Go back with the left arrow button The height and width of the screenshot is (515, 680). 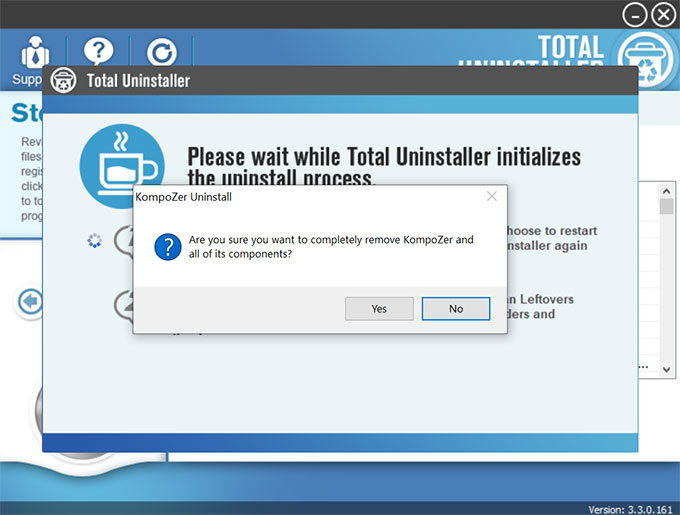tap(30, 301)
